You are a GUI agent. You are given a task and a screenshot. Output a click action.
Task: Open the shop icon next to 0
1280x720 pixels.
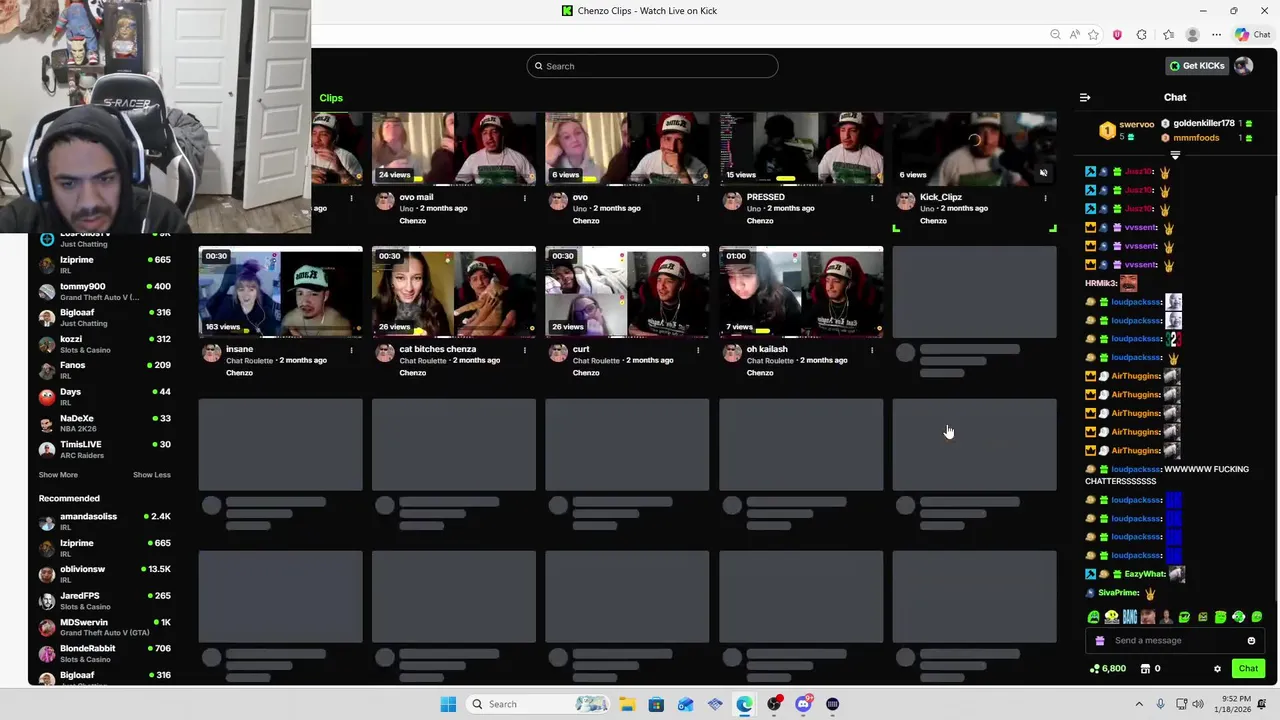coord(1145,669)
